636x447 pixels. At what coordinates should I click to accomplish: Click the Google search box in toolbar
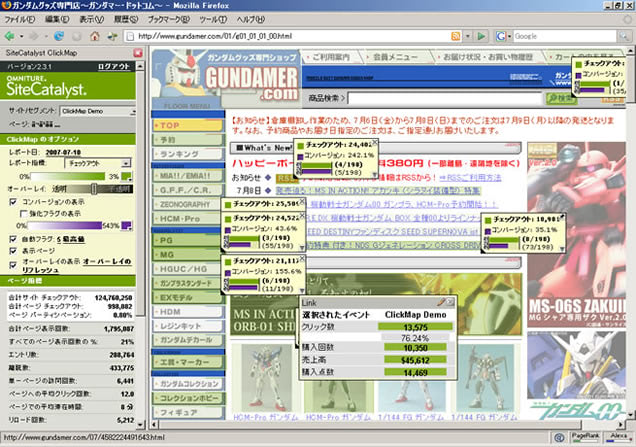click(x=565, y=36)
